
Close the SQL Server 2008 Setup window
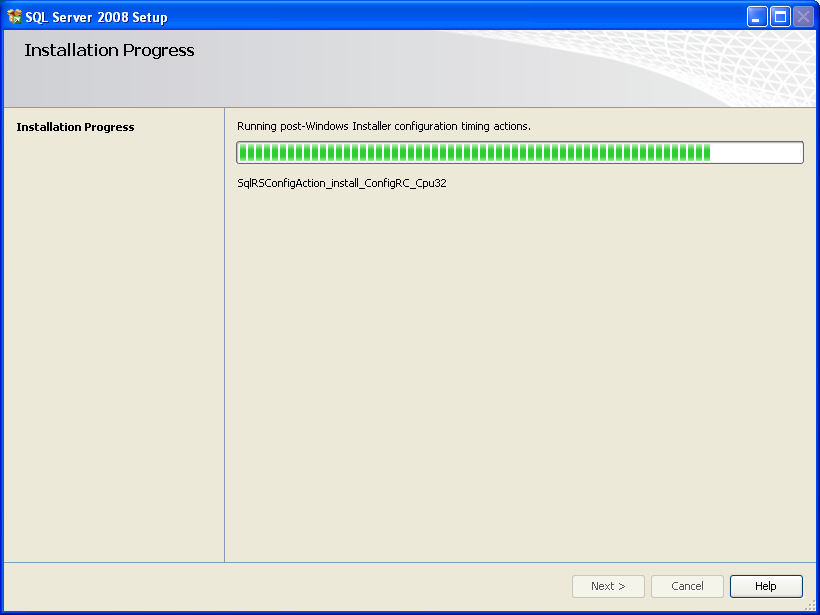pyautogui.click(x=804, y=17)
